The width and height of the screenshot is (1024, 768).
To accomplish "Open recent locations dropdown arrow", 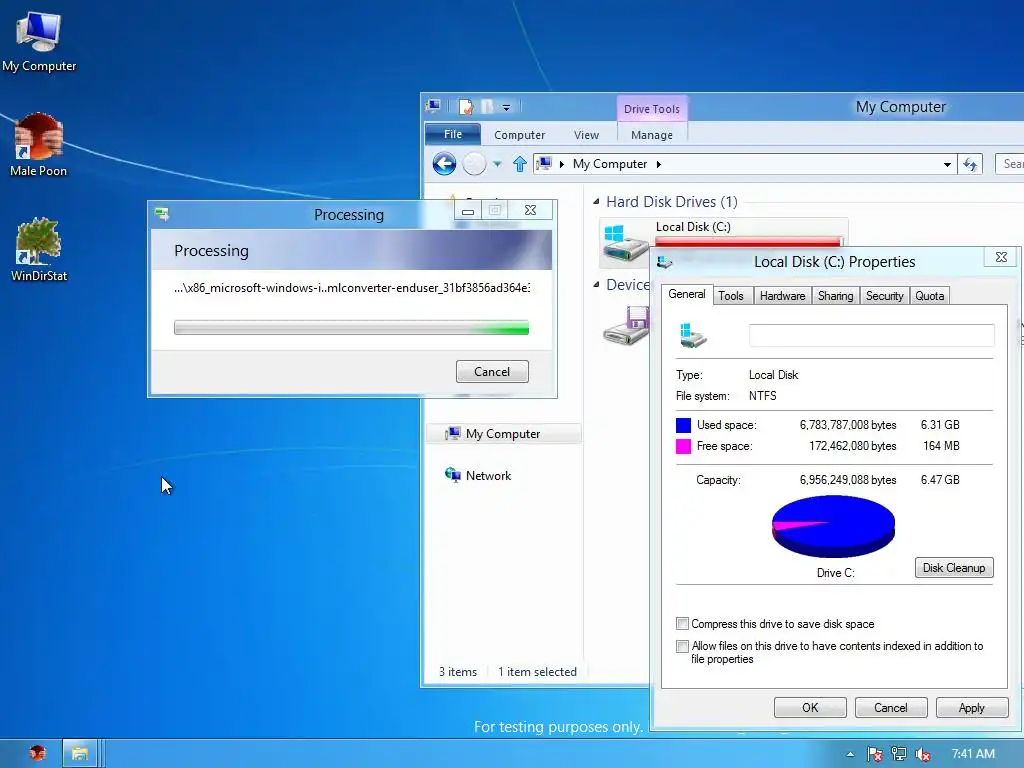I will coord(497,165).
